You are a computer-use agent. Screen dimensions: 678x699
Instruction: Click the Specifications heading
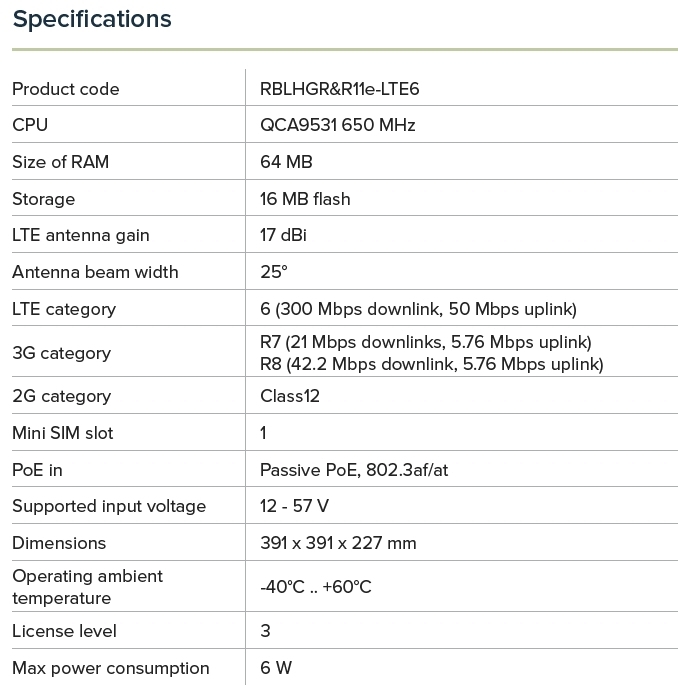pyautogui.click(x=92, y=19)
